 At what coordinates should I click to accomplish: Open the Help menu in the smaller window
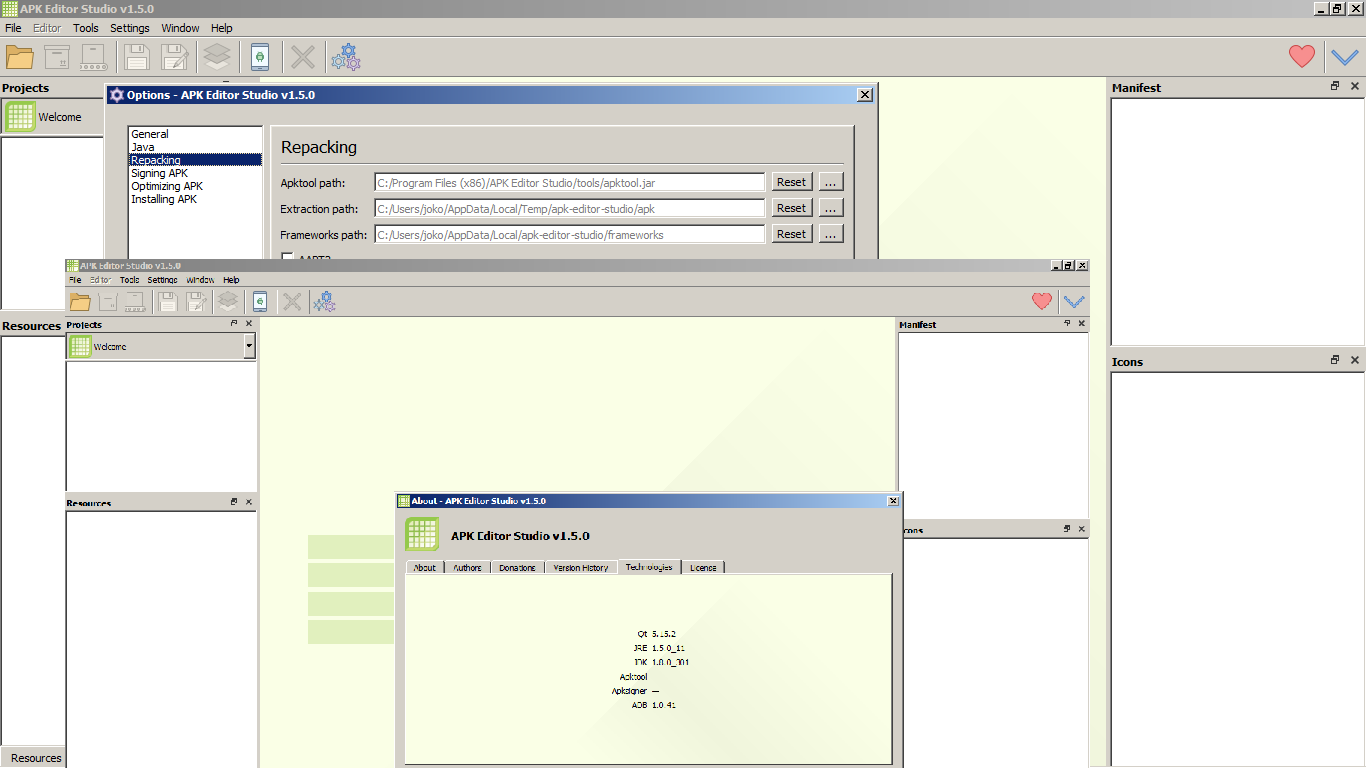click(231, 280)
